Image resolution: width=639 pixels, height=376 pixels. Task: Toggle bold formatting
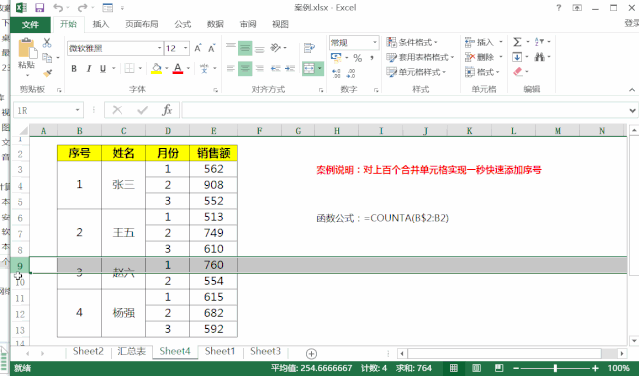click(x=74, y=68)
